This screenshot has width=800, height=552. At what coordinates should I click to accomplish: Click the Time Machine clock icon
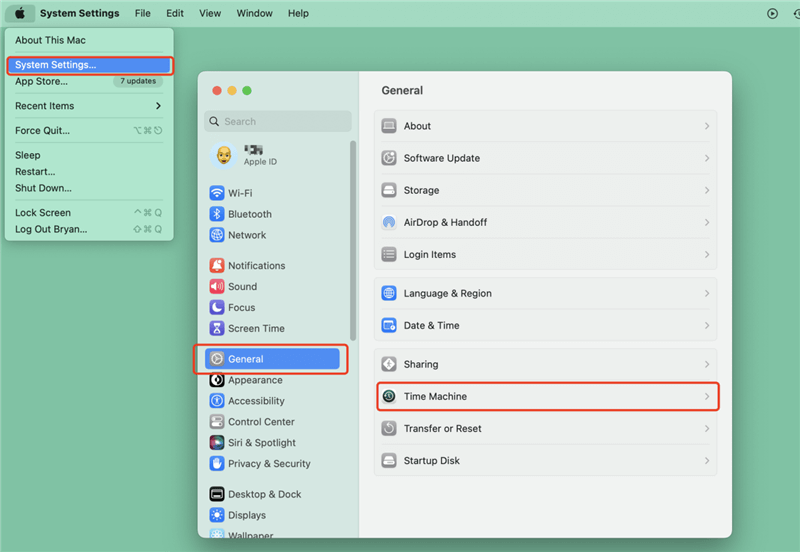click(389, 396)
